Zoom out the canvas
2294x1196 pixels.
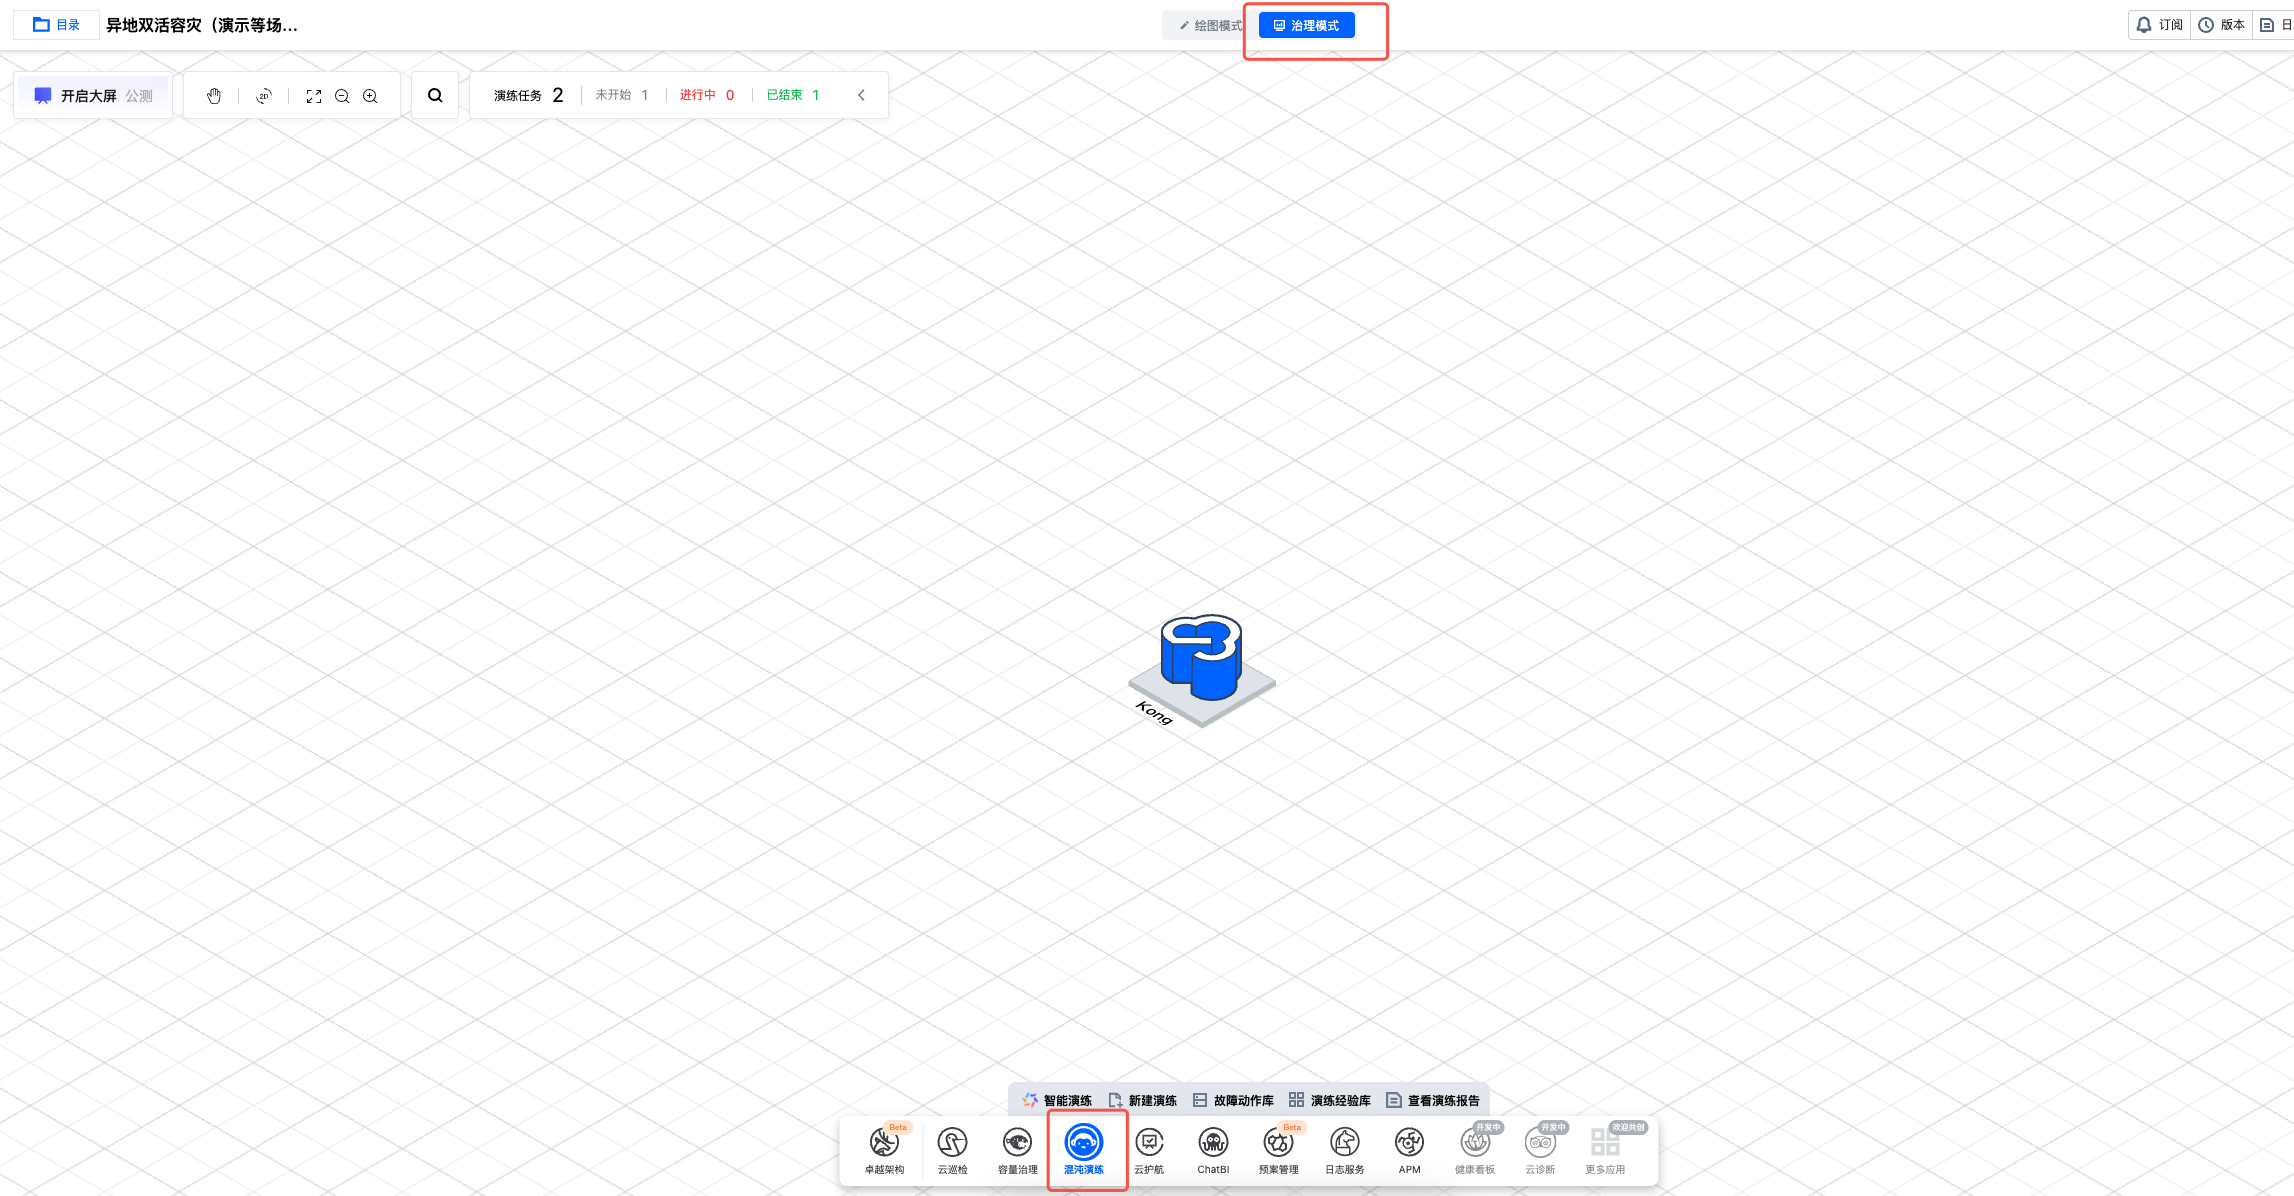click(342, 96)
